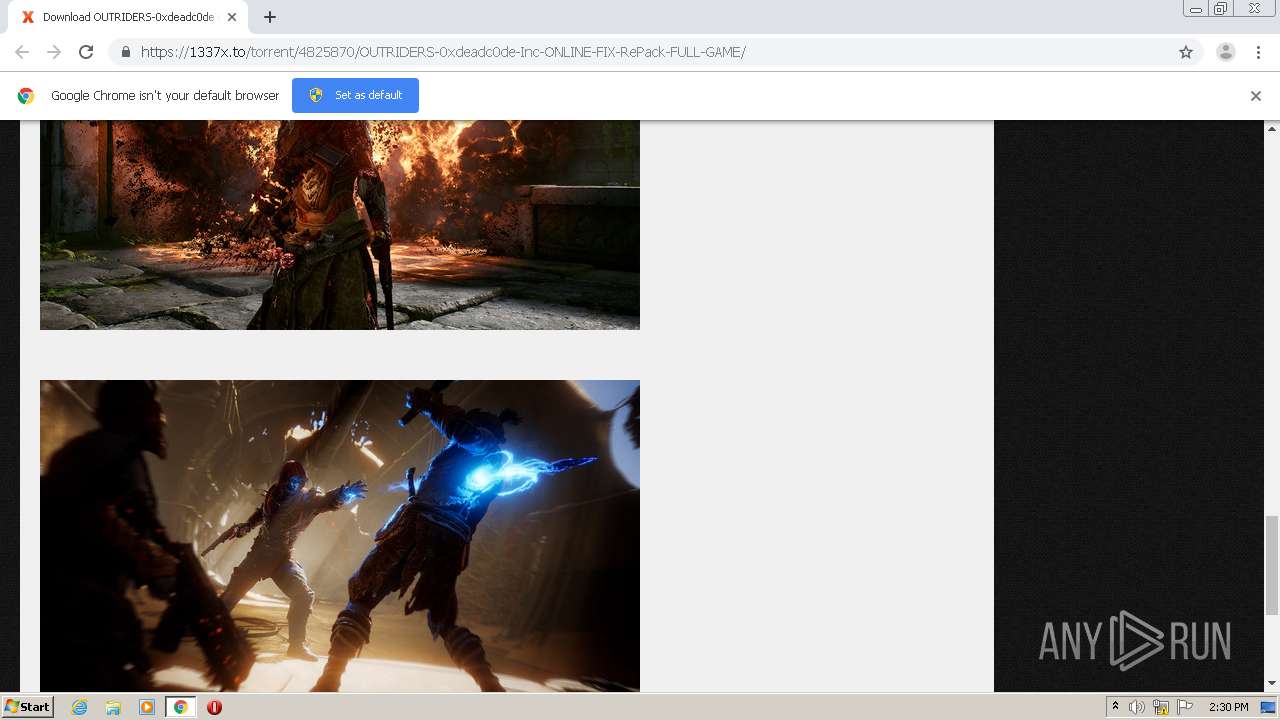Open a new tab with the plus button
Viewport: 1280px width, 720px height.
[x=270, y=17]
